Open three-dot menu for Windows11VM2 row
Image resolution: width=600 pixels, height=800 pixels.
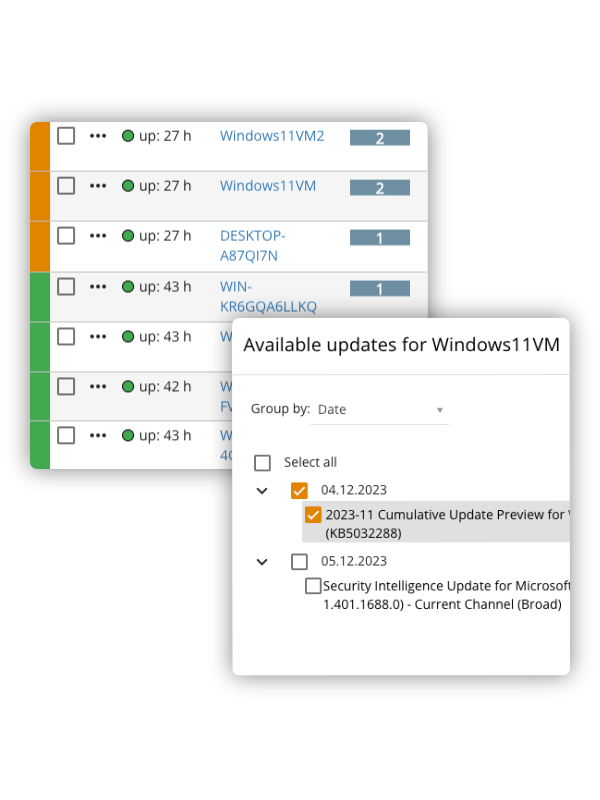click(x=97, y=136)
